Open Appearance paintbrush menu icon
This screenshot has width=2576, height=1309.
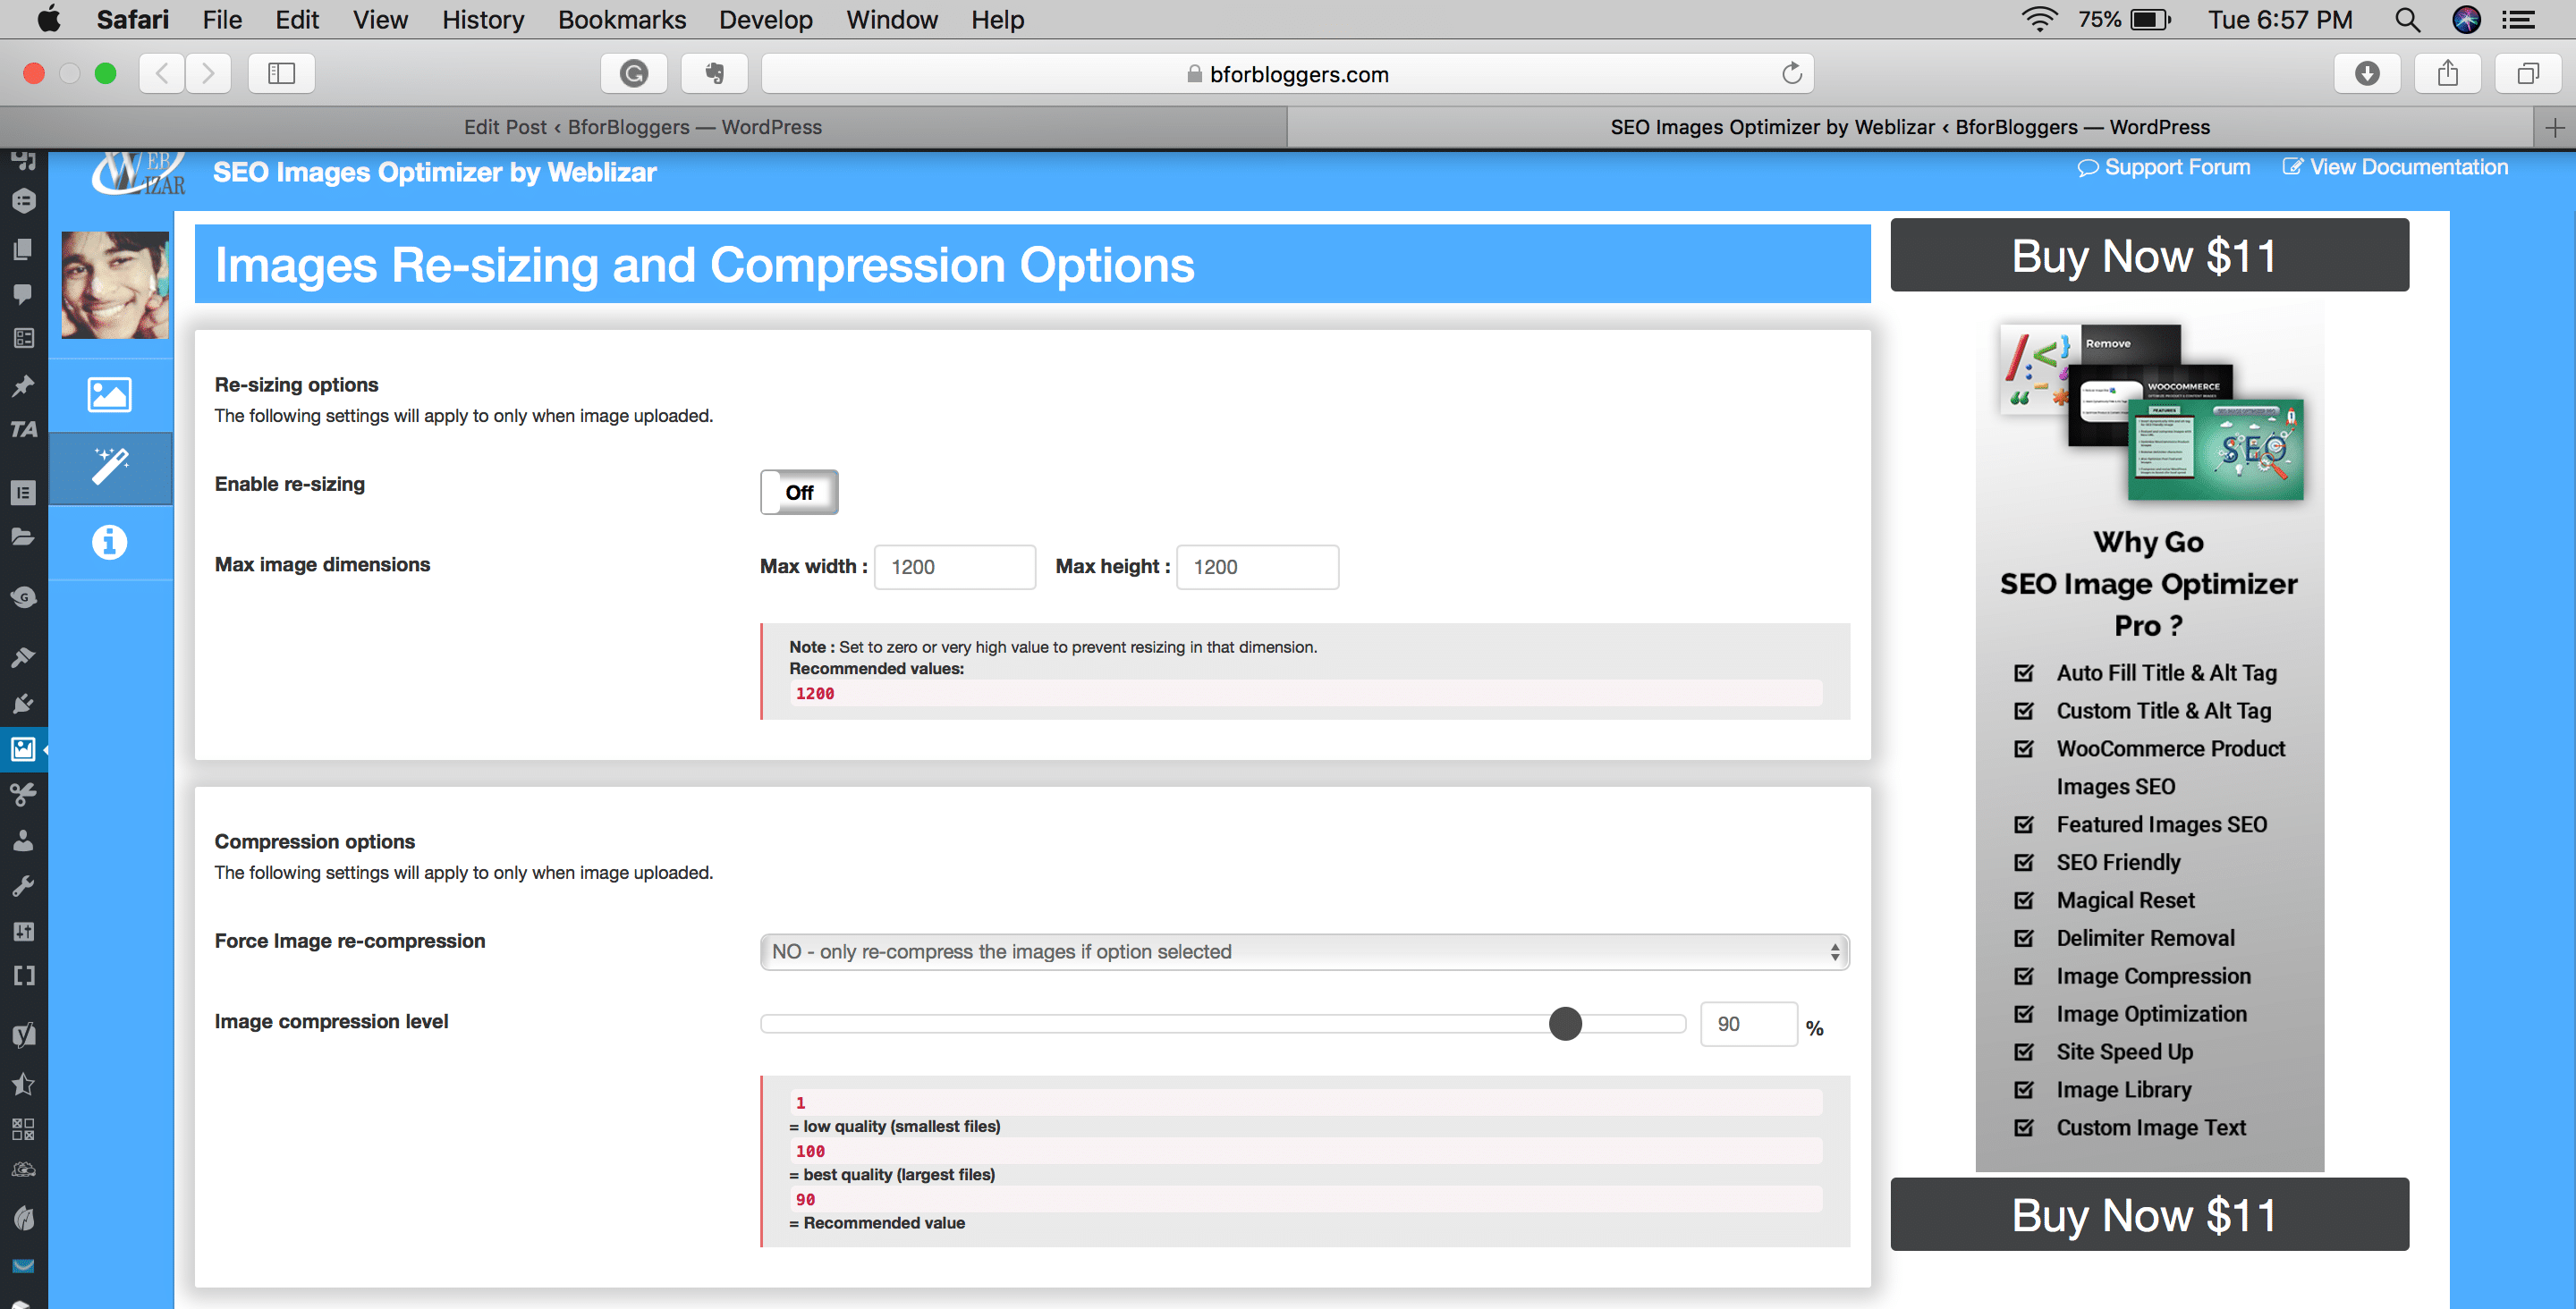tap(23, 657)
